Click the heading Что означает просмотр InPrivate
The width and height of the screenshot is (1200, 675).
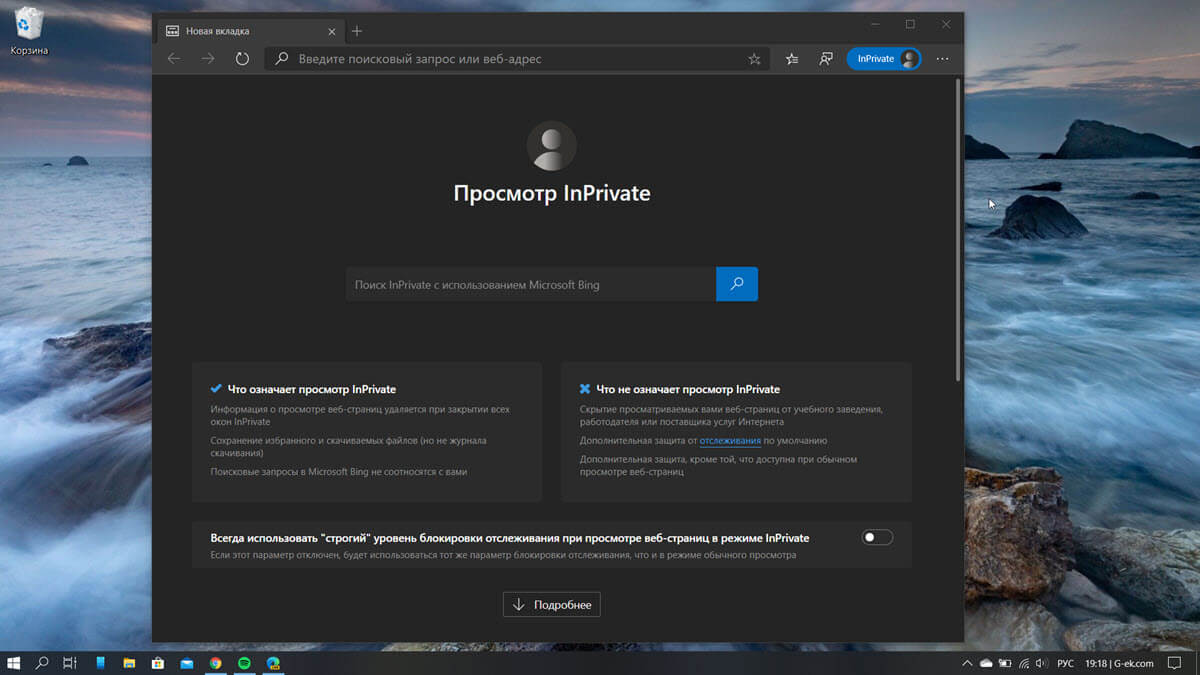click(x=312, y=389)
